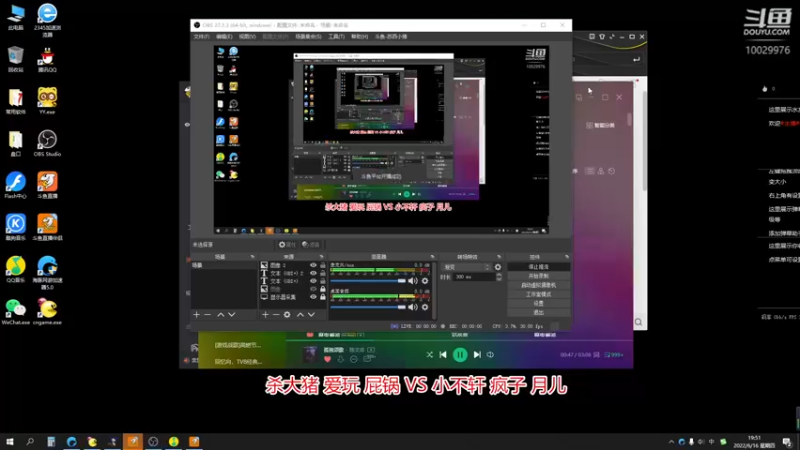Image resolution: width=800 pixels, height=450 pixels.
Task: Open the Flash Center desktop icon
Action: tap(15, 185)
